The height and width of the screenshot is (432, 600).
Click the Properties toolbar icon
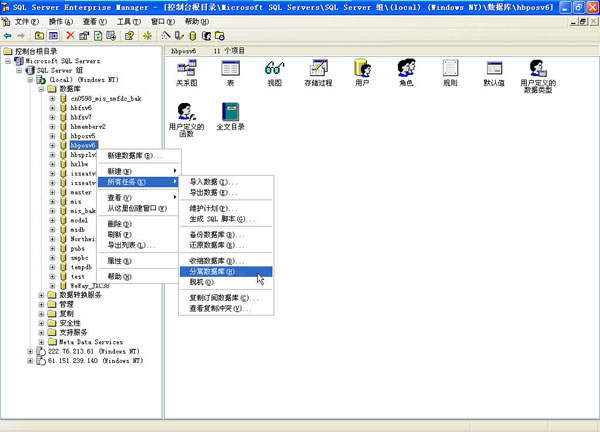pyautogui.click(x=84, y=36)
